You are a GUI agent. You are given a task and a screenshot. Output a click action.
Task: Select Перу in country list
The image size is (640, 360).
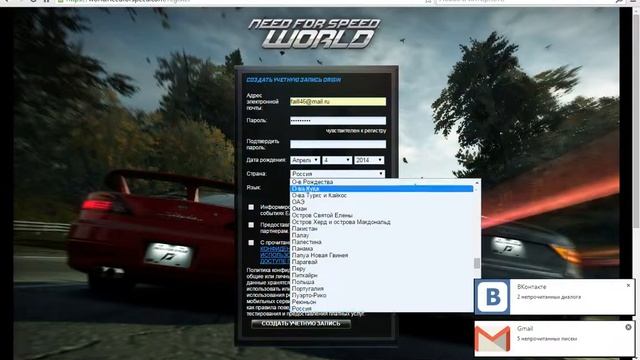click(x=382, y=269)
